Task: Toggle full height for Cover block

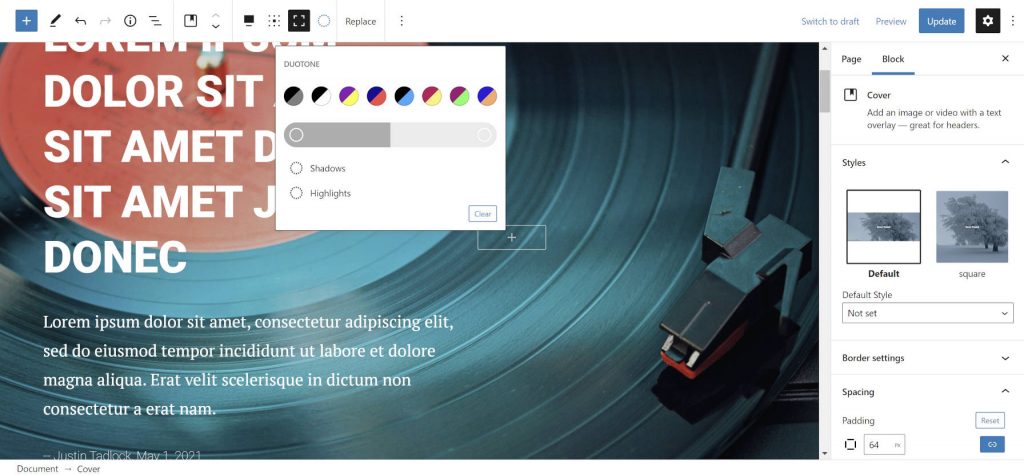Action: pyautogui.click(x=299, y=21)
